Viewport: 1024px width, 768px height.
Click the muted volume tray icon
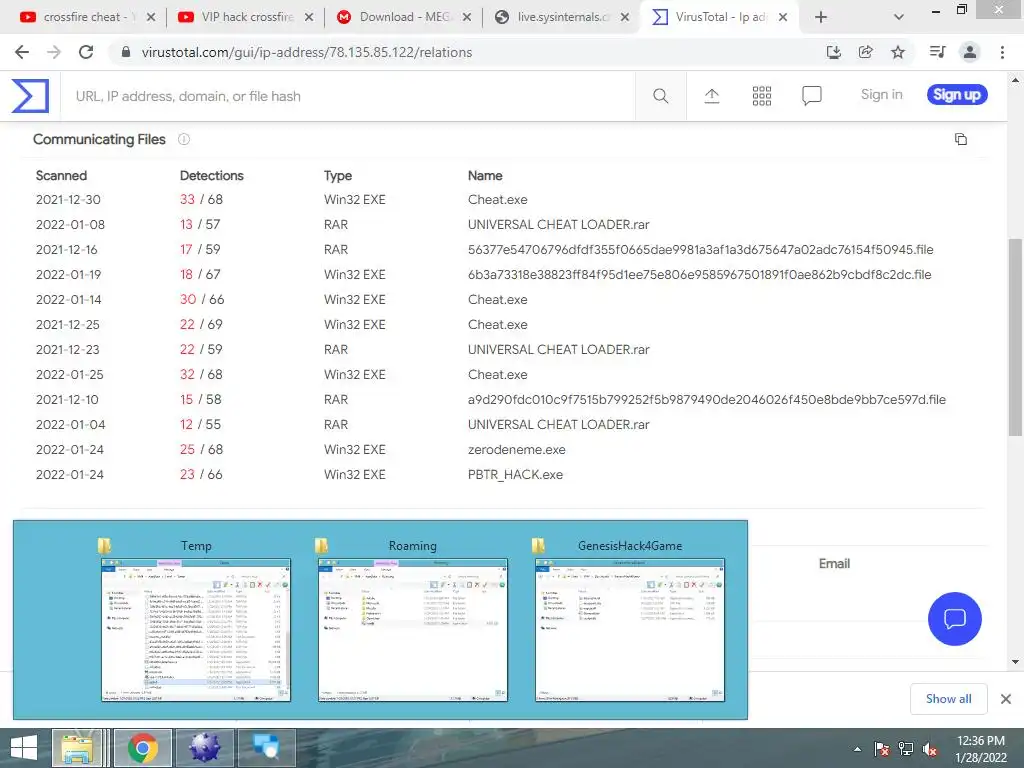[930, 749]
